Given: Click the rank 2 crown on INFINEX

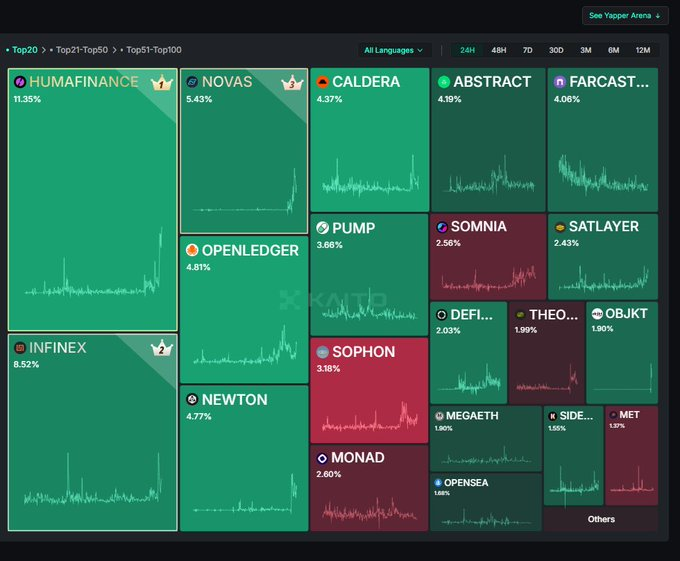Looking at the screenshot, I should (x=162, y=349).
